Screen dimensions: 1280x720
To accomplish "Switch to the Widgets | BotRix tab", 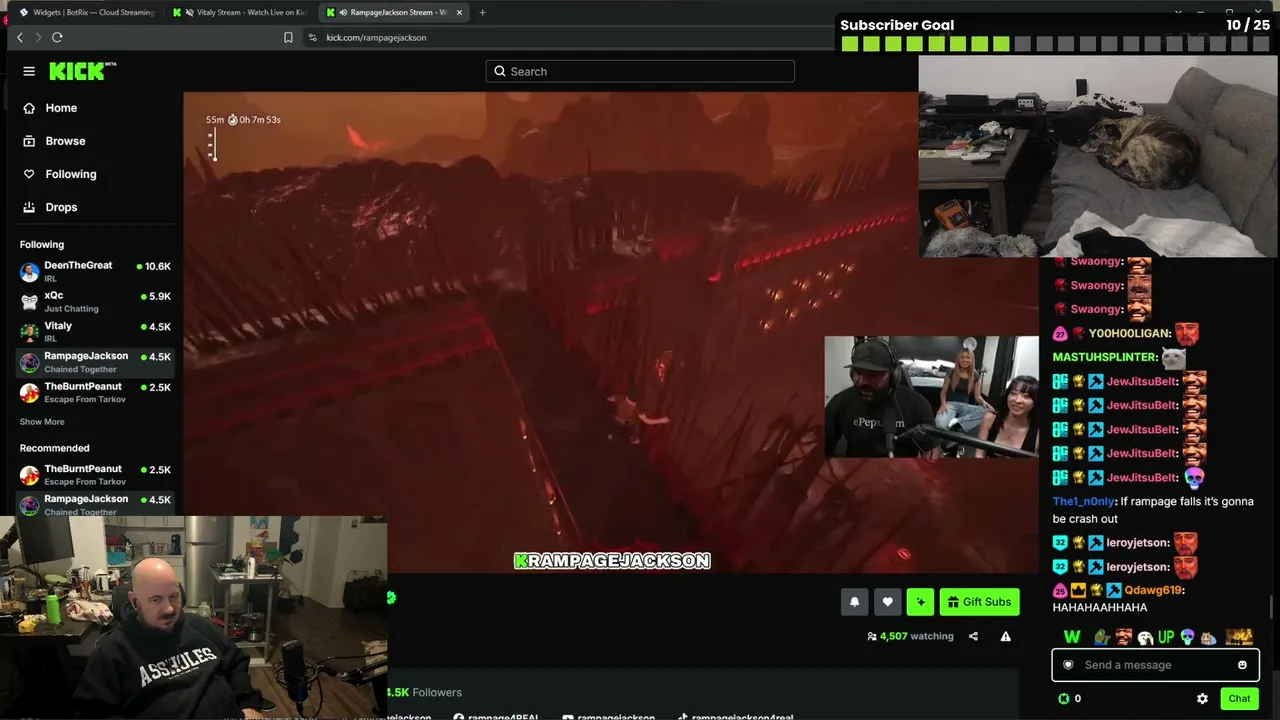I will (x=87, y=12).
